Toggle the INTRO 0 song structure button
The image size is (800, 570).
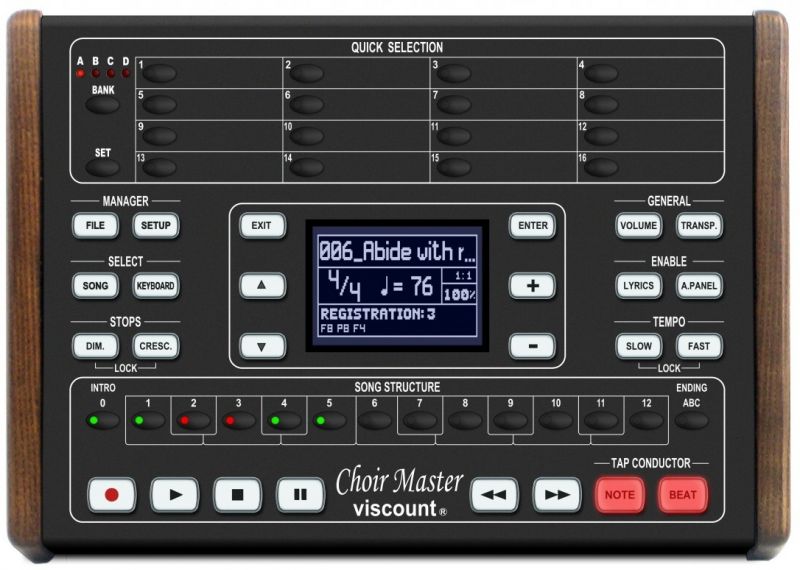click(x=103, y=421)
